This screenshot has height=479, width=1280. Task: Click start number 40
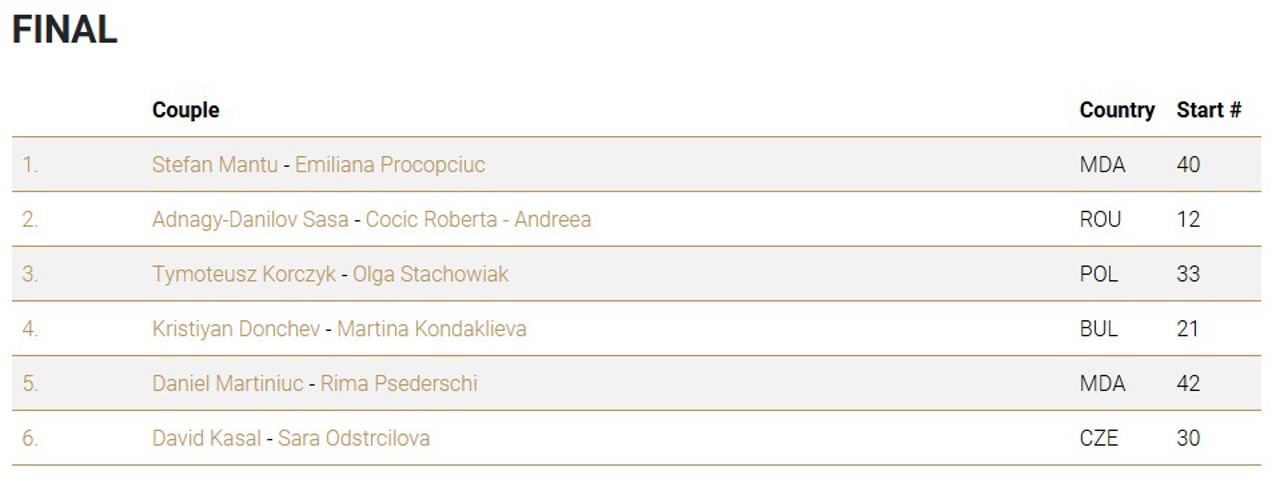(x=1188, y=165)
